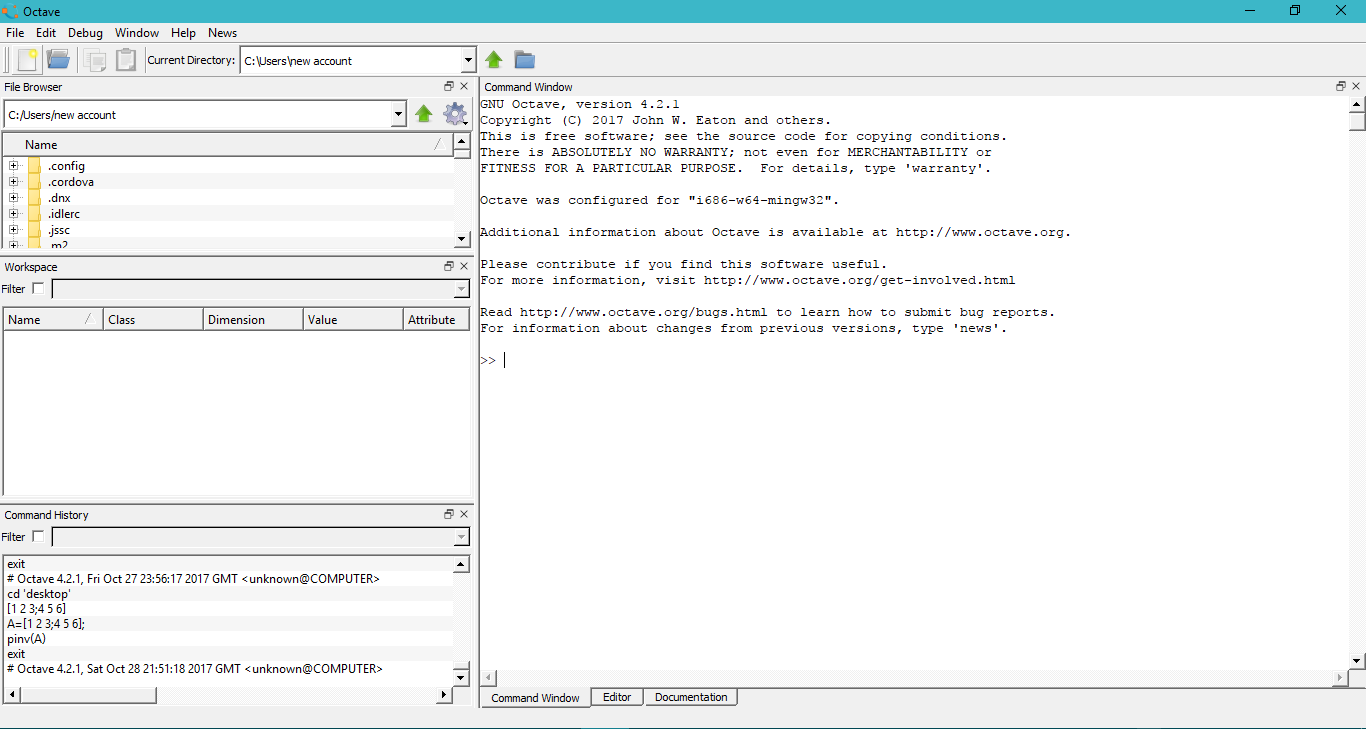The width and height of the screenshot is (1366, 729).
Task: Open the File Browser actions gear
Action: point(454,113)
